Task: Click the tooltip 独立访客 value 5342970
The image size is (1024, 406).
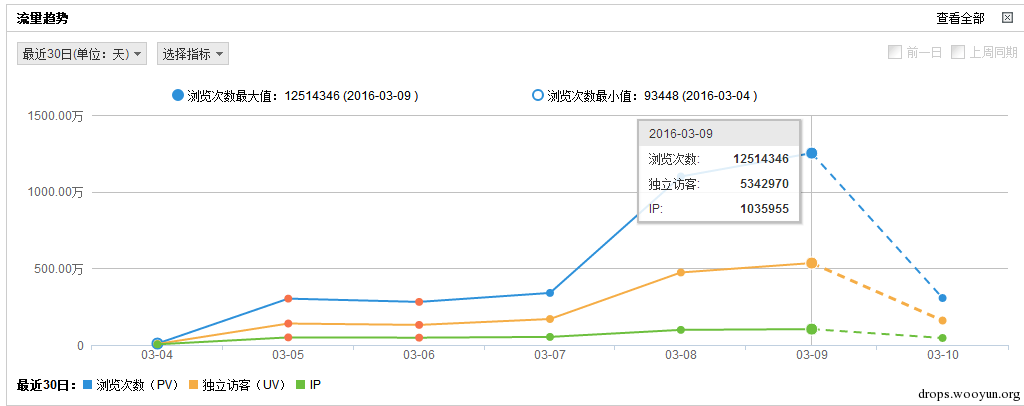Action: (764, 184)
